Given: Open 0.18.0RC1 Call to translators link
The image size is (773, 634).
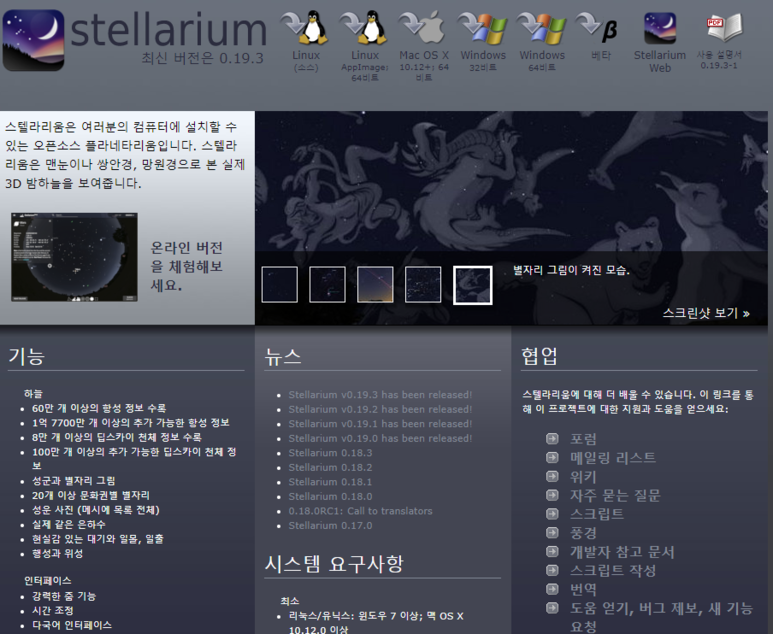Looking at the screenshot, I should pyautogui.click(x=360, y=511).
